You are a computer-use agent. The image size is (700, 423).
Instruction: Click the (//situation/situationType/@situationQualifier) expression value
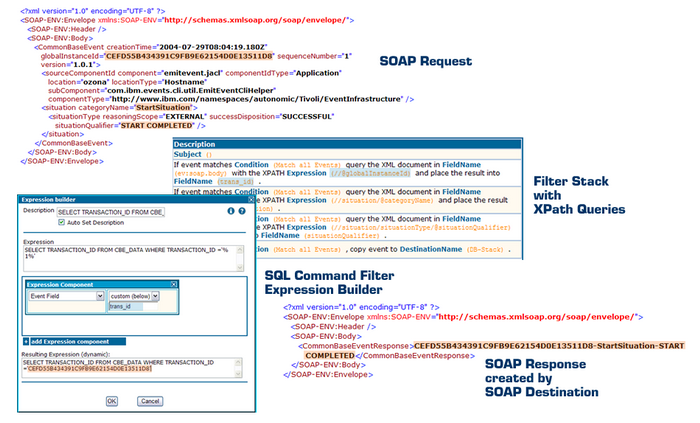coord(421,228)
